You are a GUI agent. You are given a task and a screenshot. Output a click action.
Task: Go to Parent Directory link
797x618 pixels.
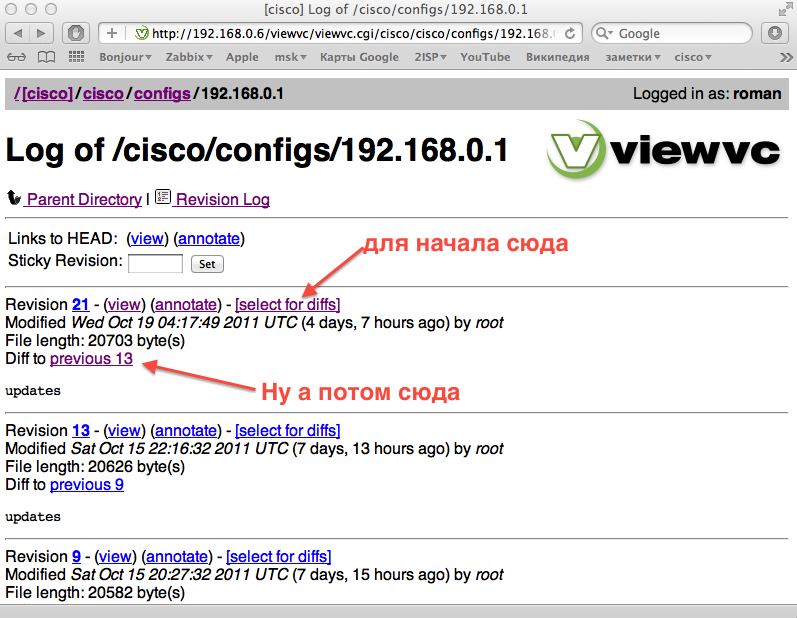83,199
